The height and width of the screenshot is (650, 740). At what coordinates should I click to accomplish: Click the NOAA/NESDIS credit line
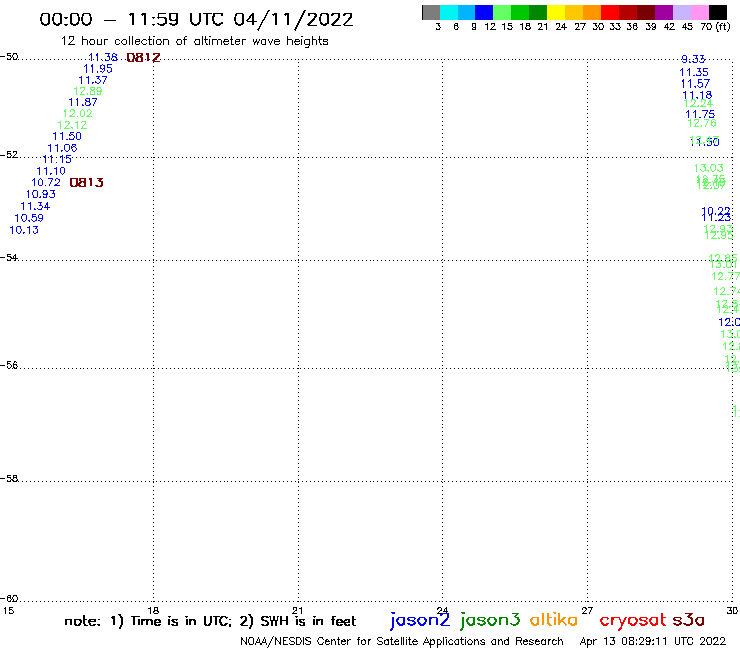click(402, 641)
